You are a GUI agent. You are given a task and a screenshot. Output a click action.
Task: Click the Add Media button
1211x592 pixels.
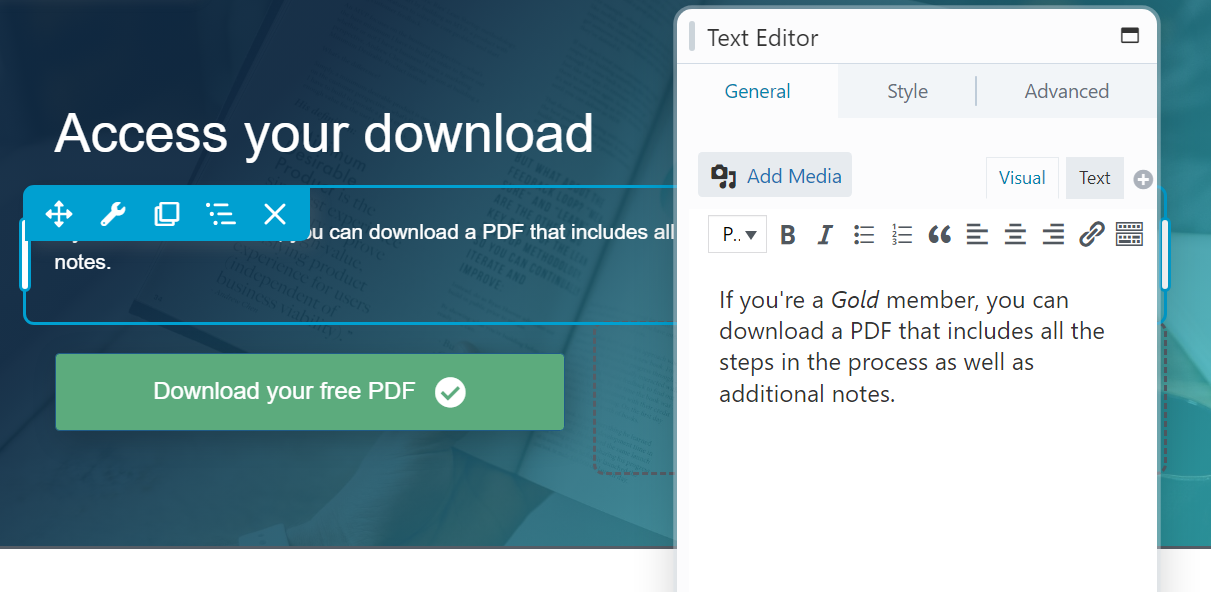(x=776, y=176)
